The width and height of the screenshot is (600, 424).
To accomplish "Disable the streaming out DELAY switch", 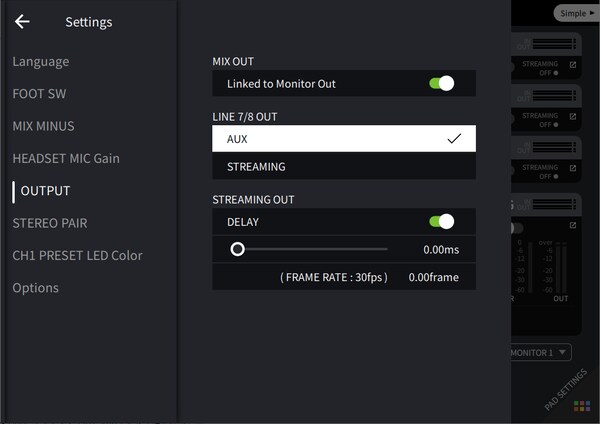I will click(440, 221).
